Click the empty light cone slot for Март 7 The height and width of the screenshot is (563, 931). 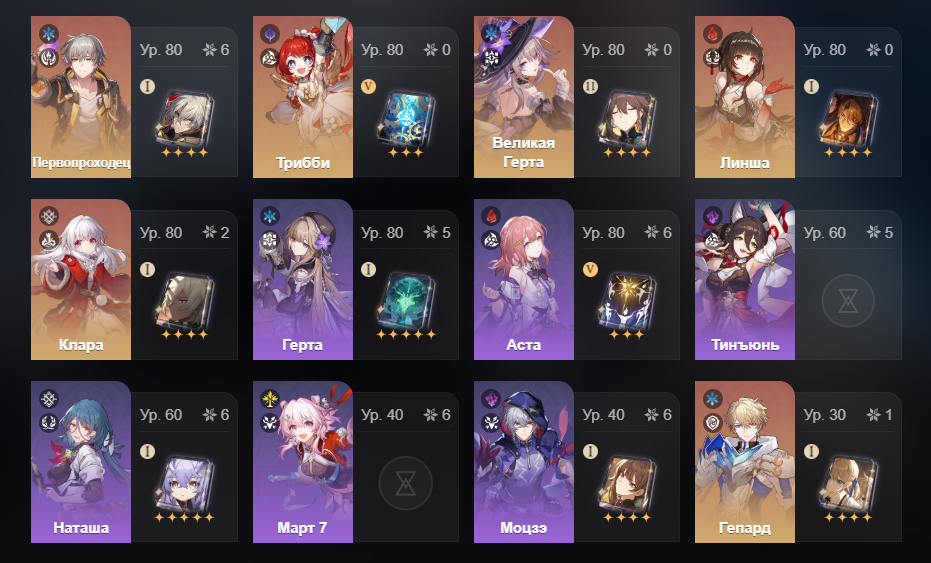click(x=406, y=483)
